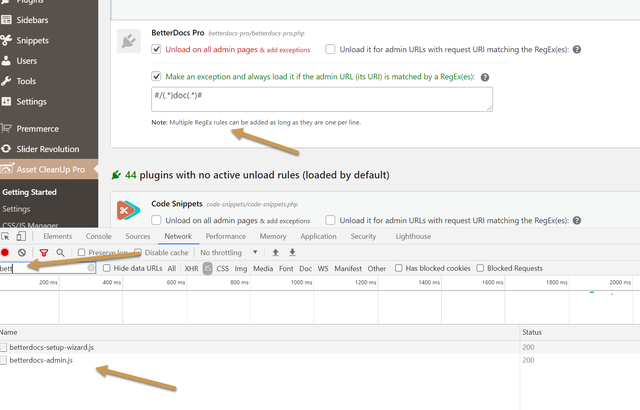Filter requests by WS
This screenshot has height=410, width=640.
click(323, 268)
